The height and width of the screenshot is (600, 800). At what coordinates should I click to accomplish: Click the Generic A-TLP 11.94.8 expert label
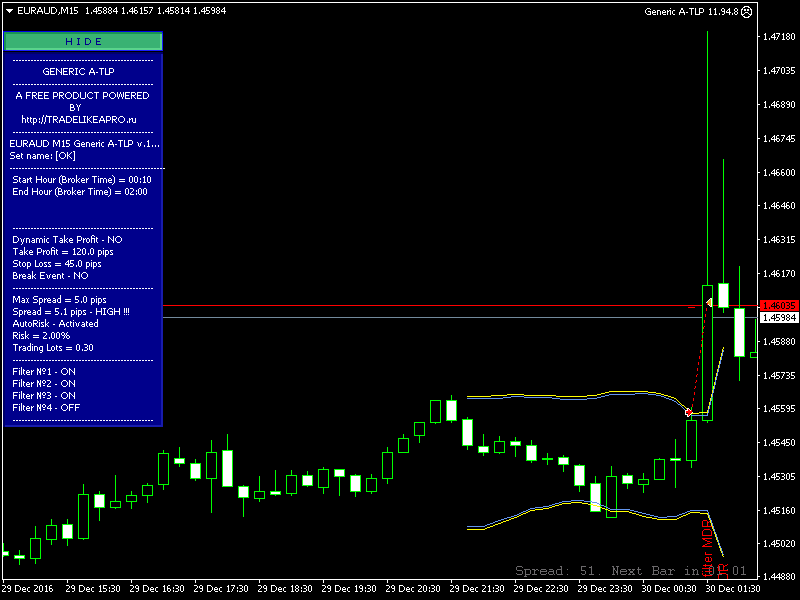tap(691, 12)
